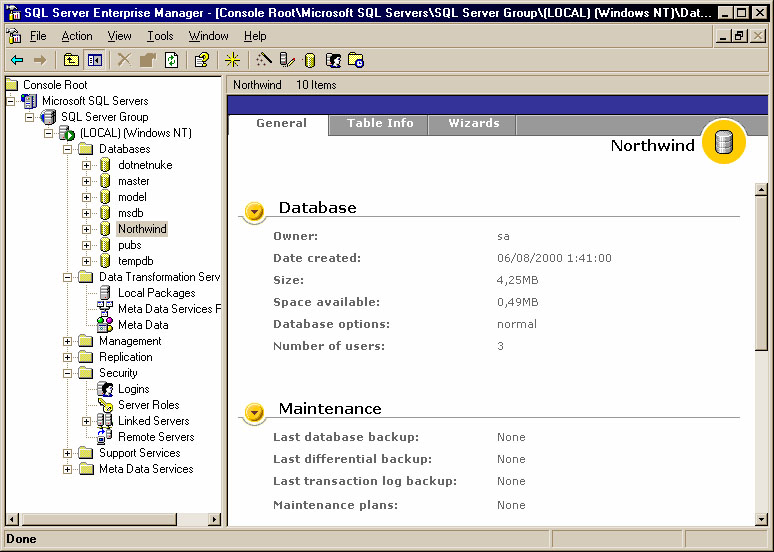The image size is (774, 552).
Task: Click the Help question mark toolbar icon
Action: (x=201, y=60)
